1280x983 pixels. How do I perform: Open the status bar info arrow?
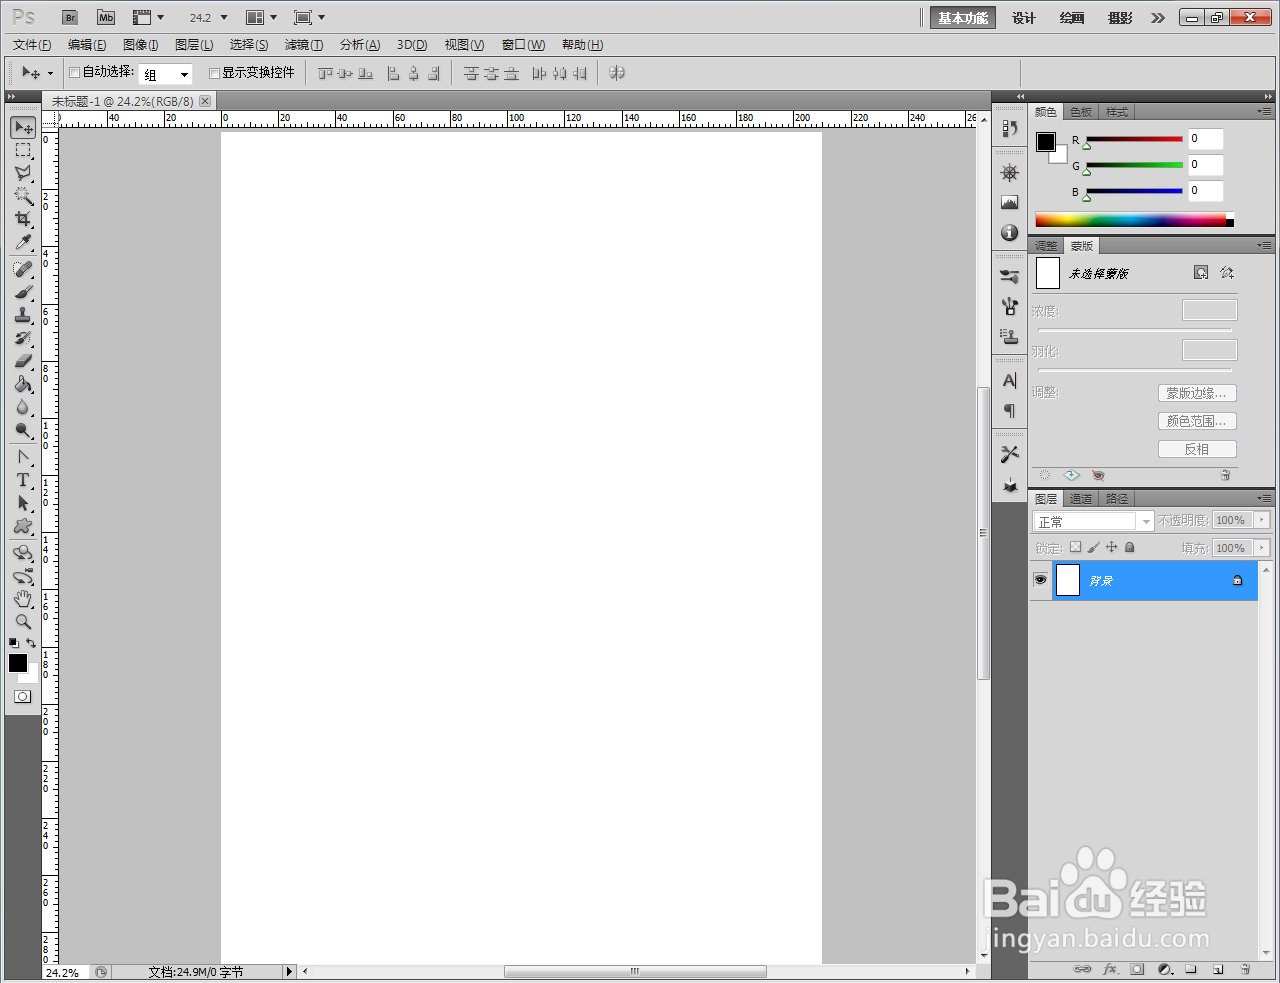tap(290, 971)
